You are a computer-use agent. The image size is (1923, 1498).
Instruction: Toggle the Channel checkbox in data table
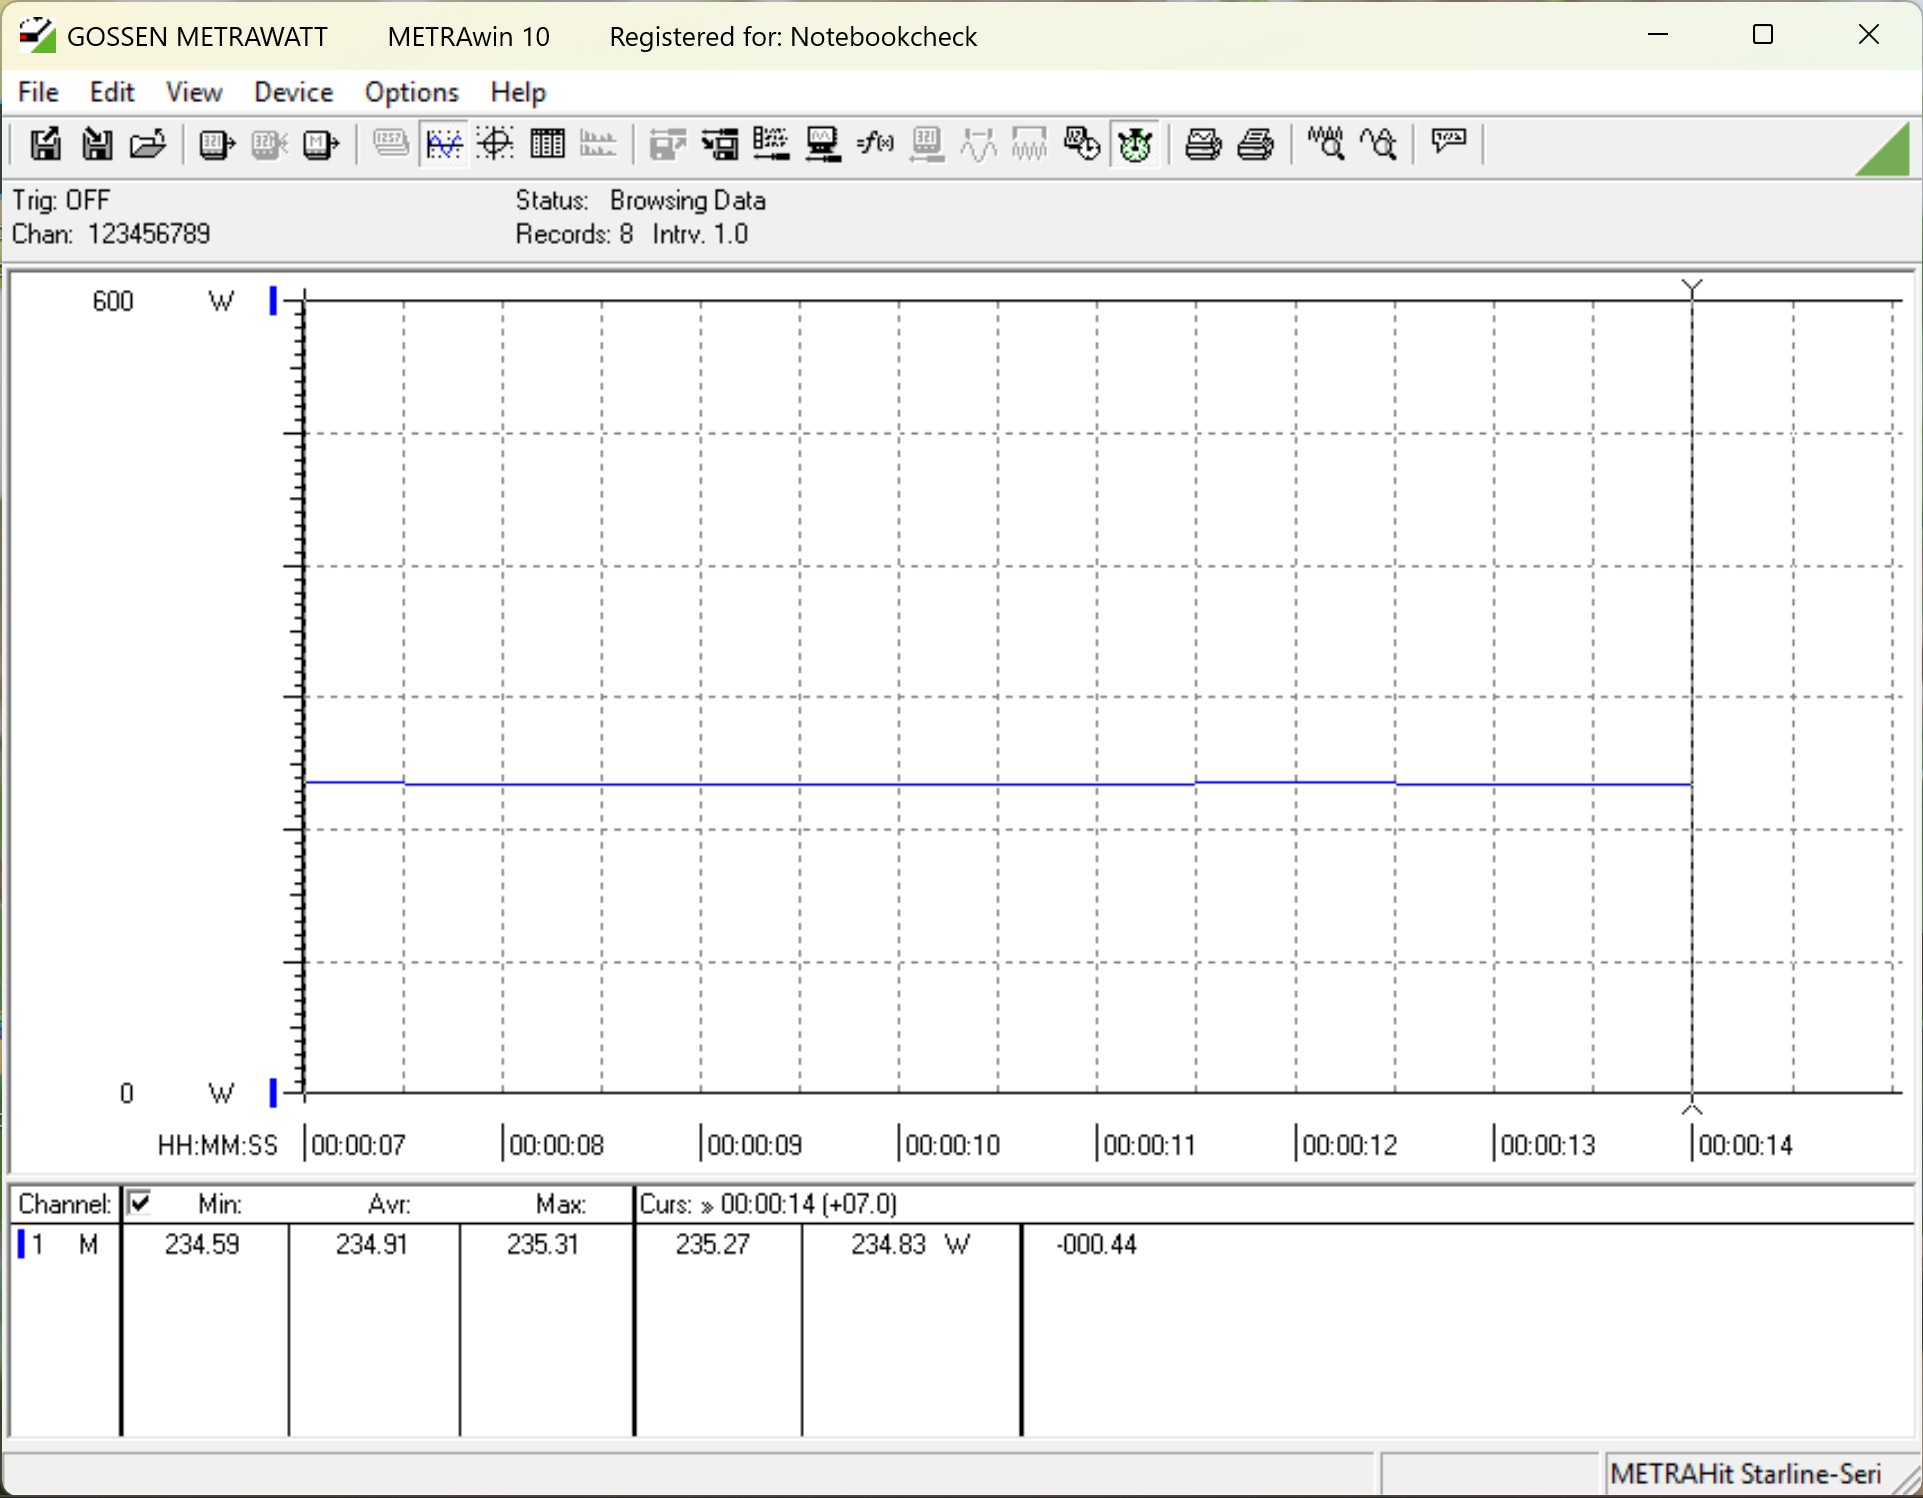tap(140, 1202)
